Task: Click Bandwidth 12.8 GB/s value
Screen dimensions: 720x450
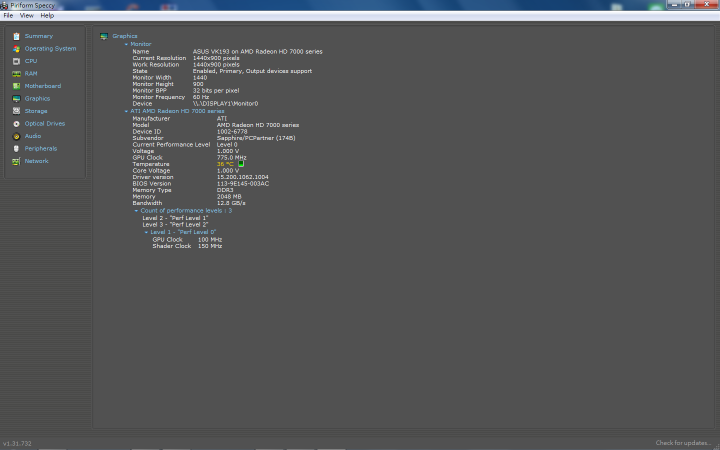Action: pyautogui.click(x=231, y=203)
